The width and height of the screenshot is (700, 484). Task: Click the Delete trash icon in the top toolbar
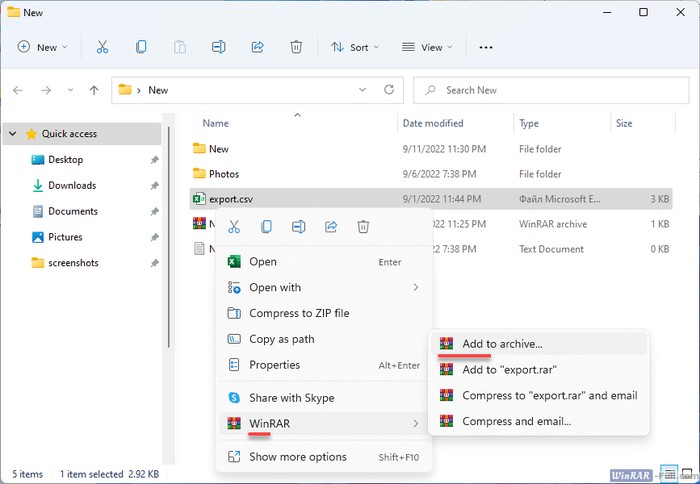[x=296, y=47]
